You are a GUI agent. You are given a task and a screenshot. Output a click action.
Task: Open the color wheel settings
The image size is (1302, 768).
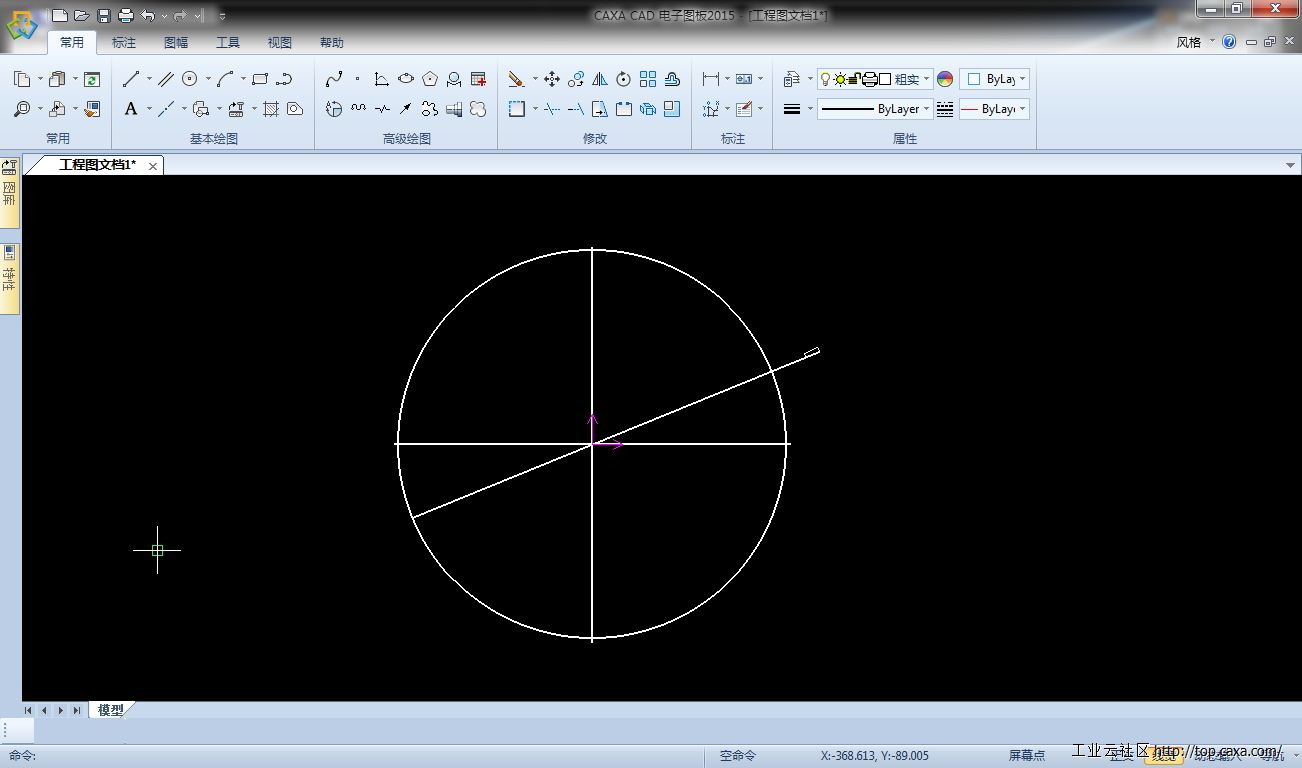[x=945, y=79]
